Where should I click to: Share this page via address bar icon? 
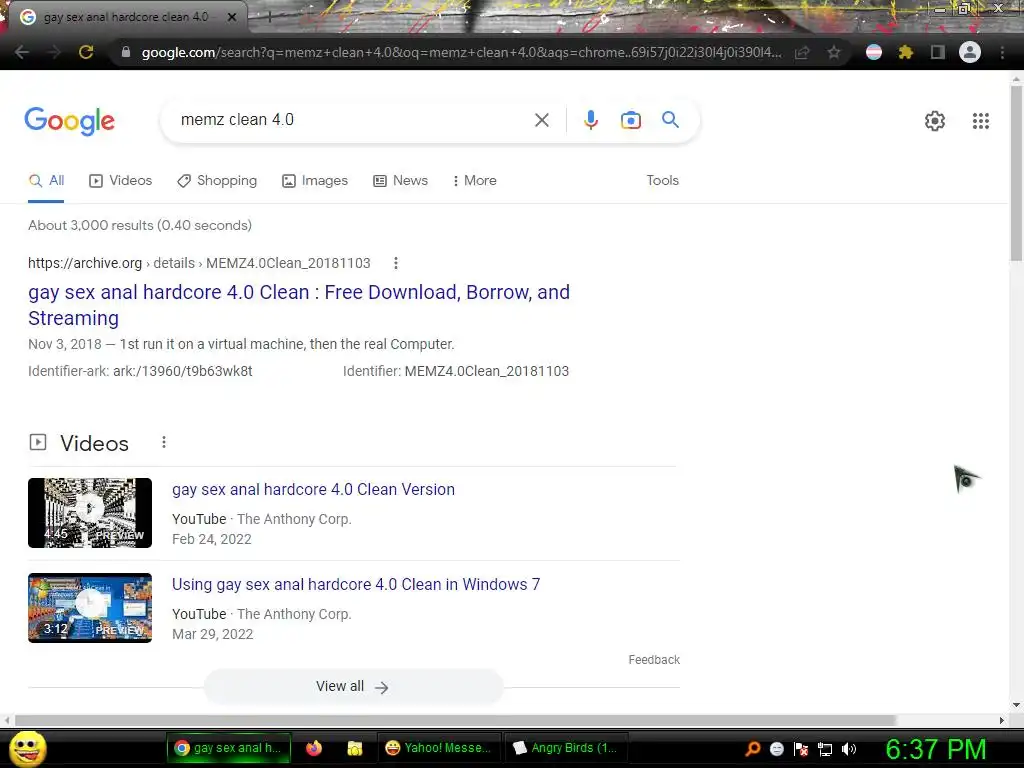pyautogui.click(x=802, y=52)
